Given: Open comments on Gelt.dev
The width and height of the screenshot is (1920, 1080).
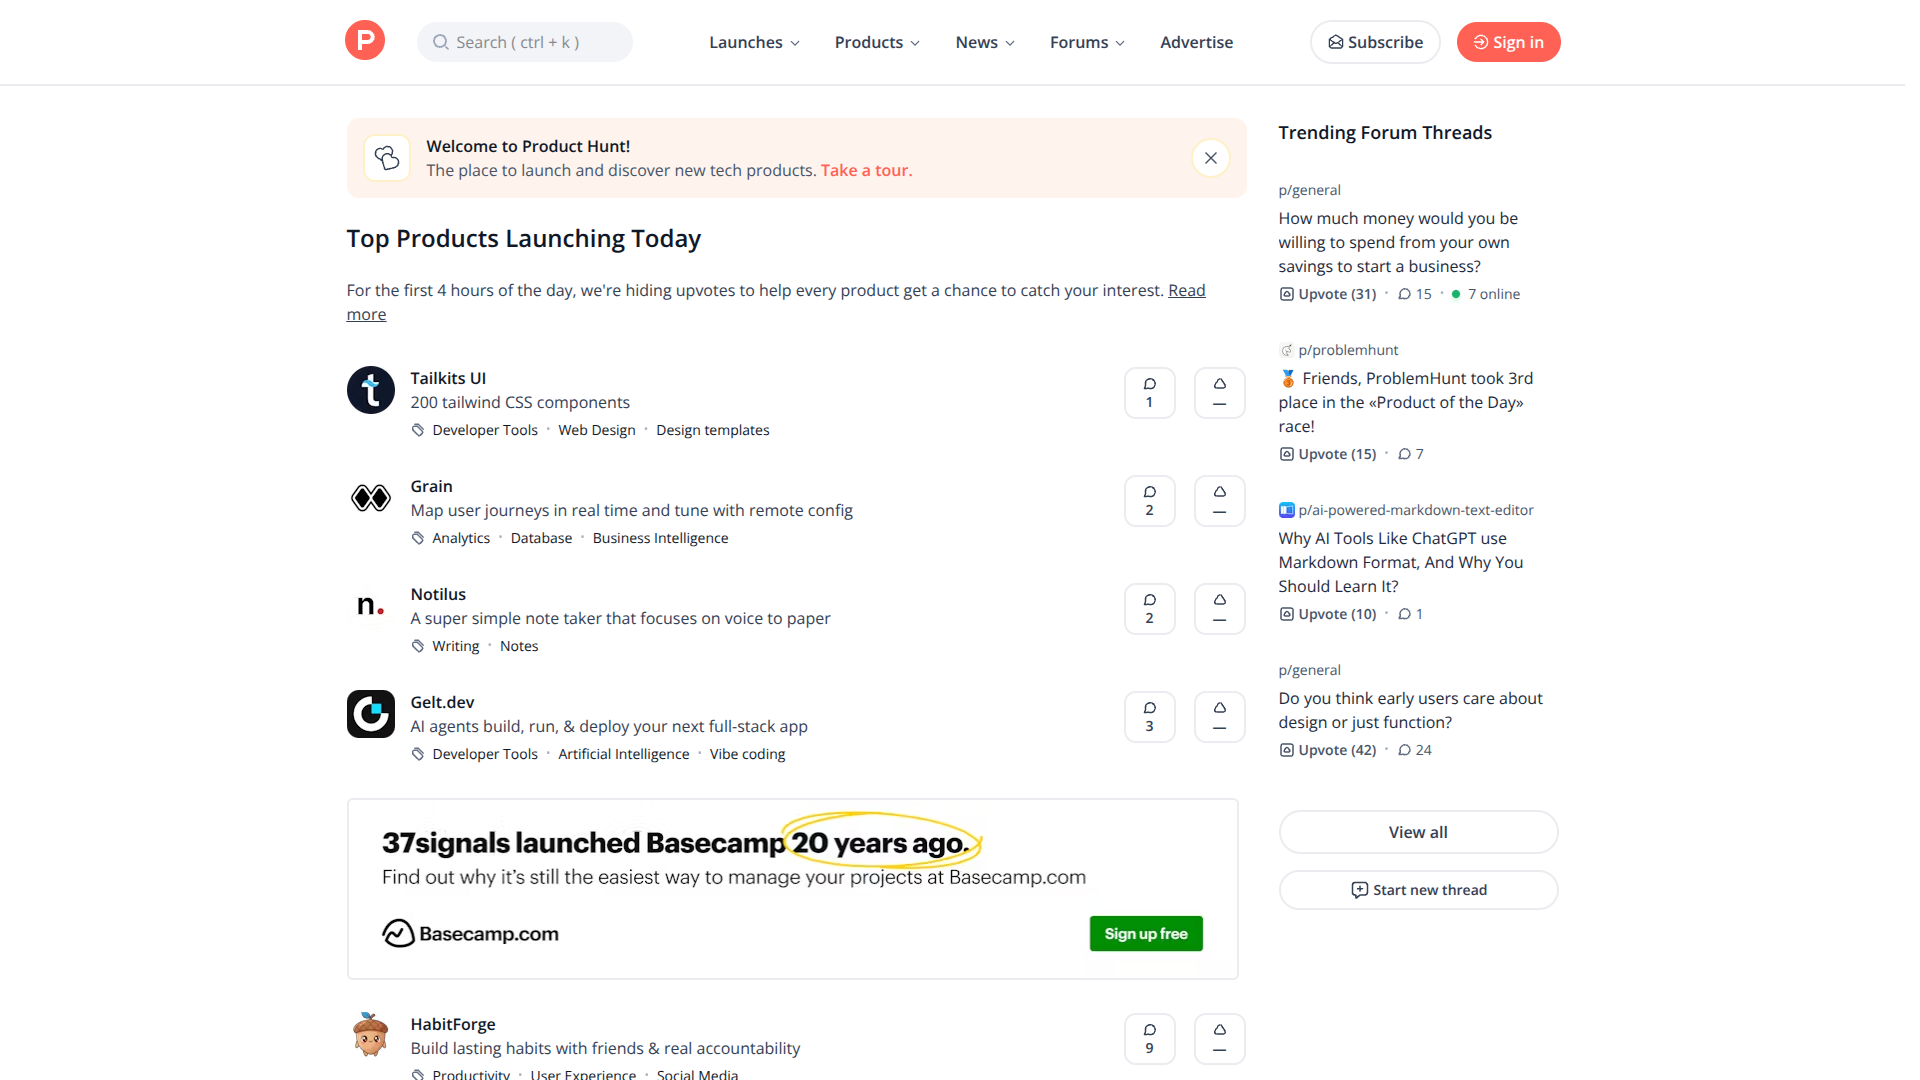Looking at the screenshot, I should coord(1149,716).
